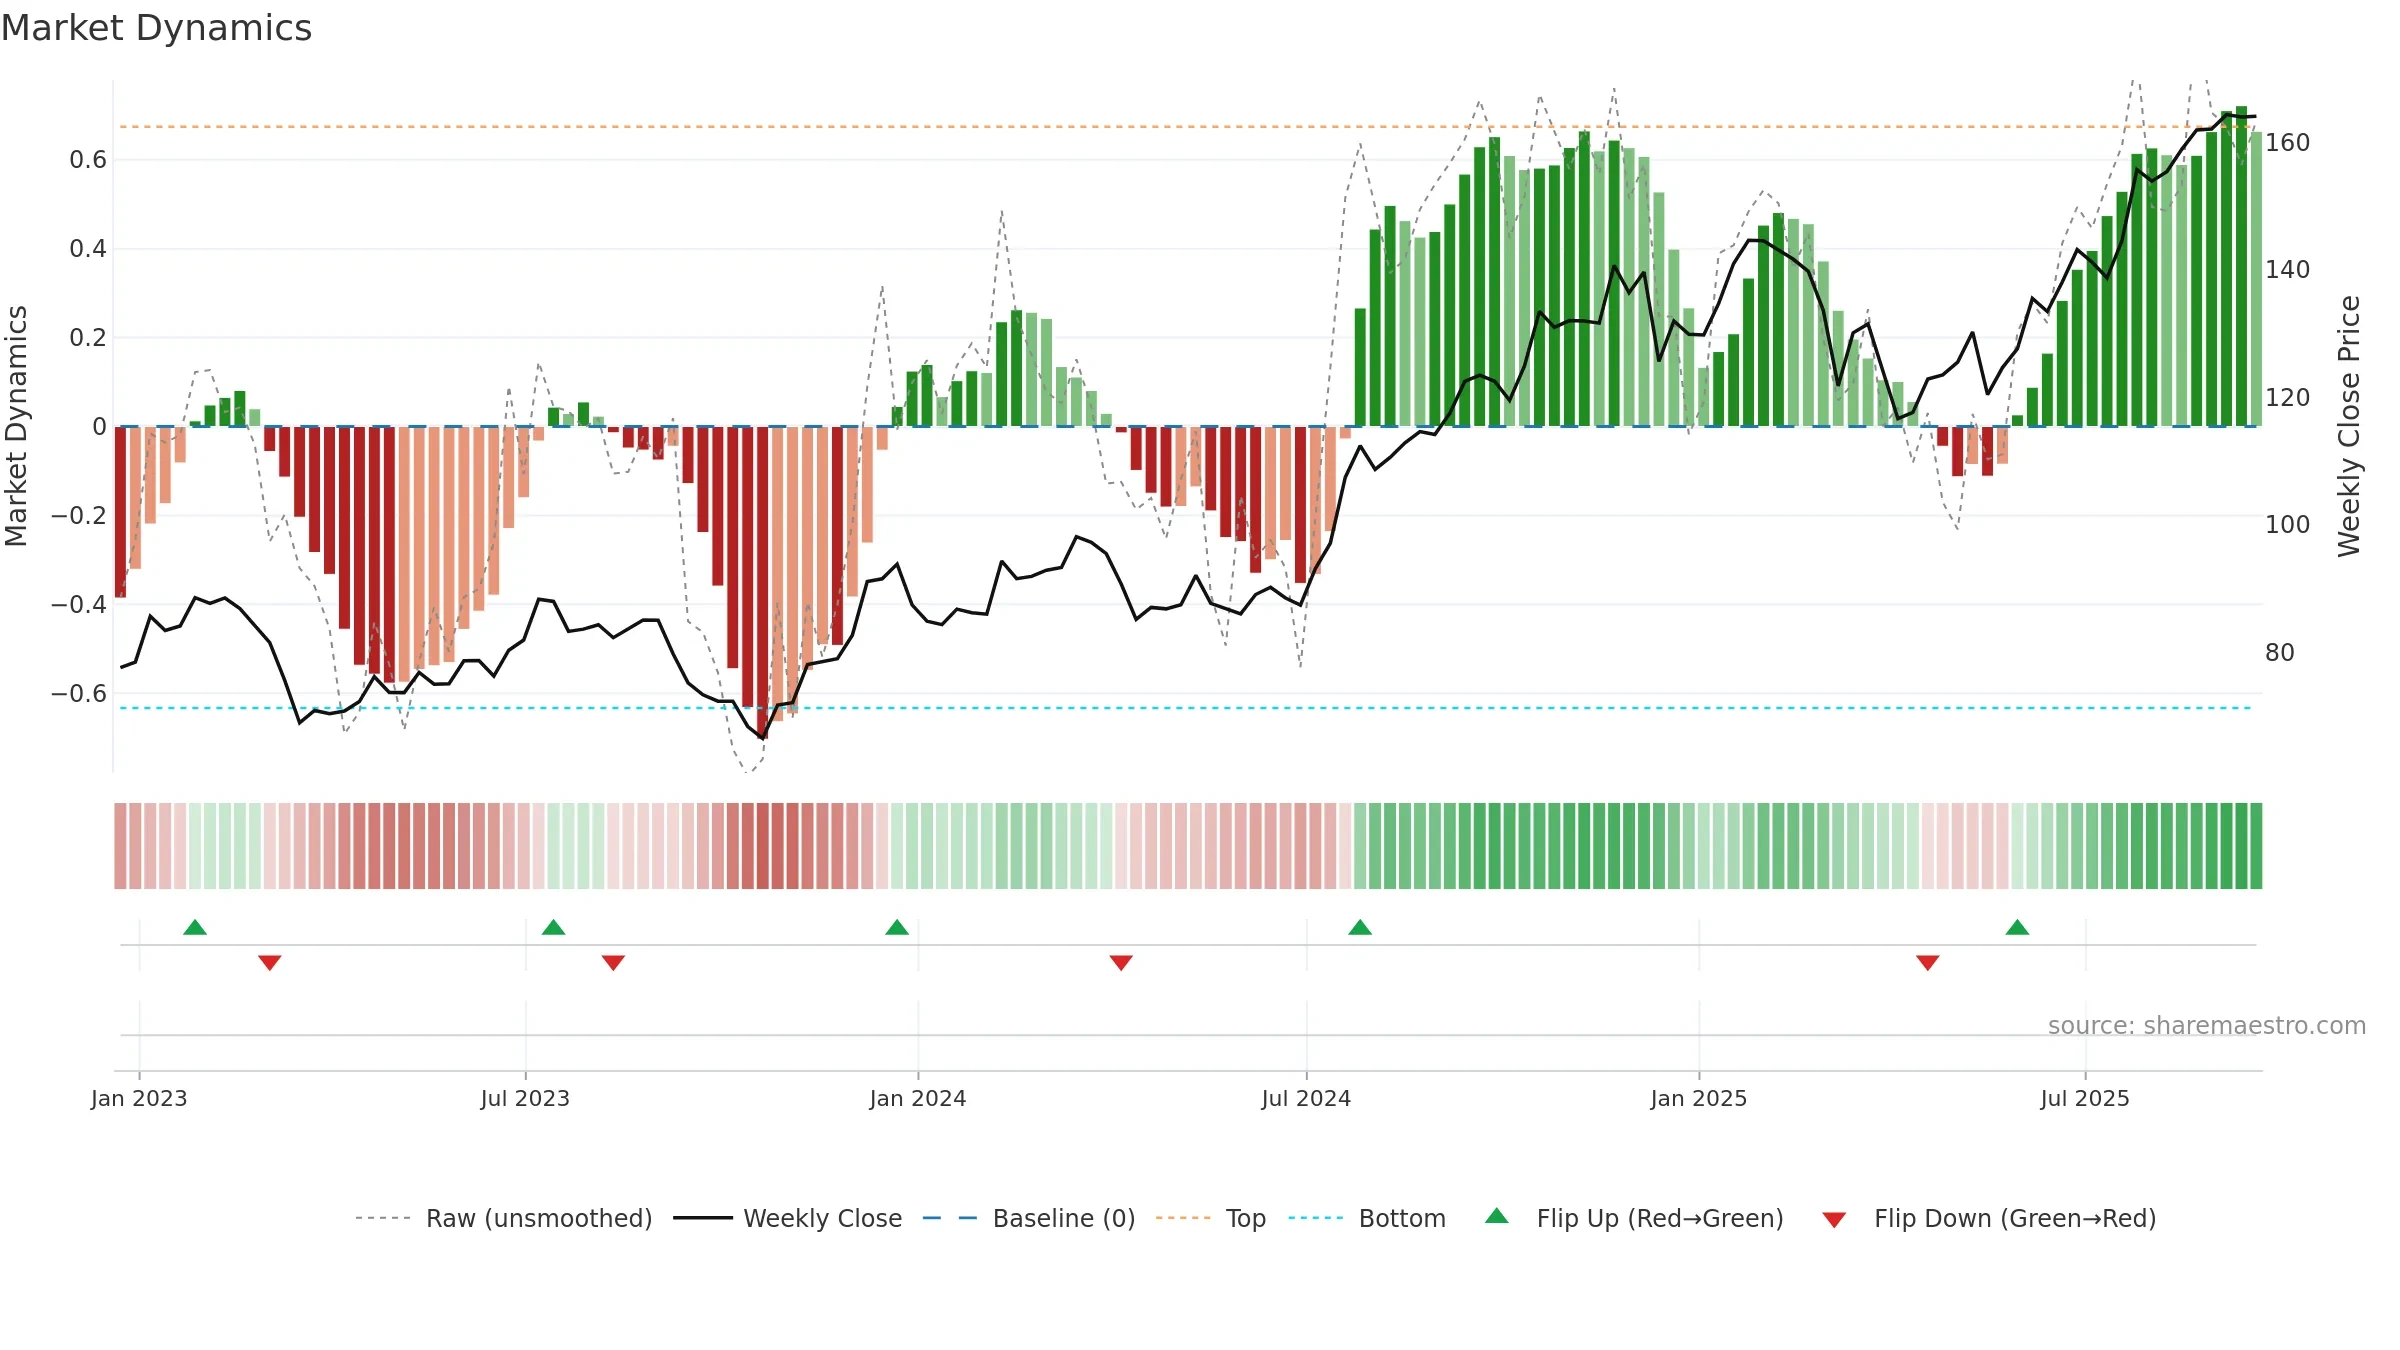Click the flip-down triangle between Jan and Jul 2025
2400x1350 pixels.
point(1928,962)
